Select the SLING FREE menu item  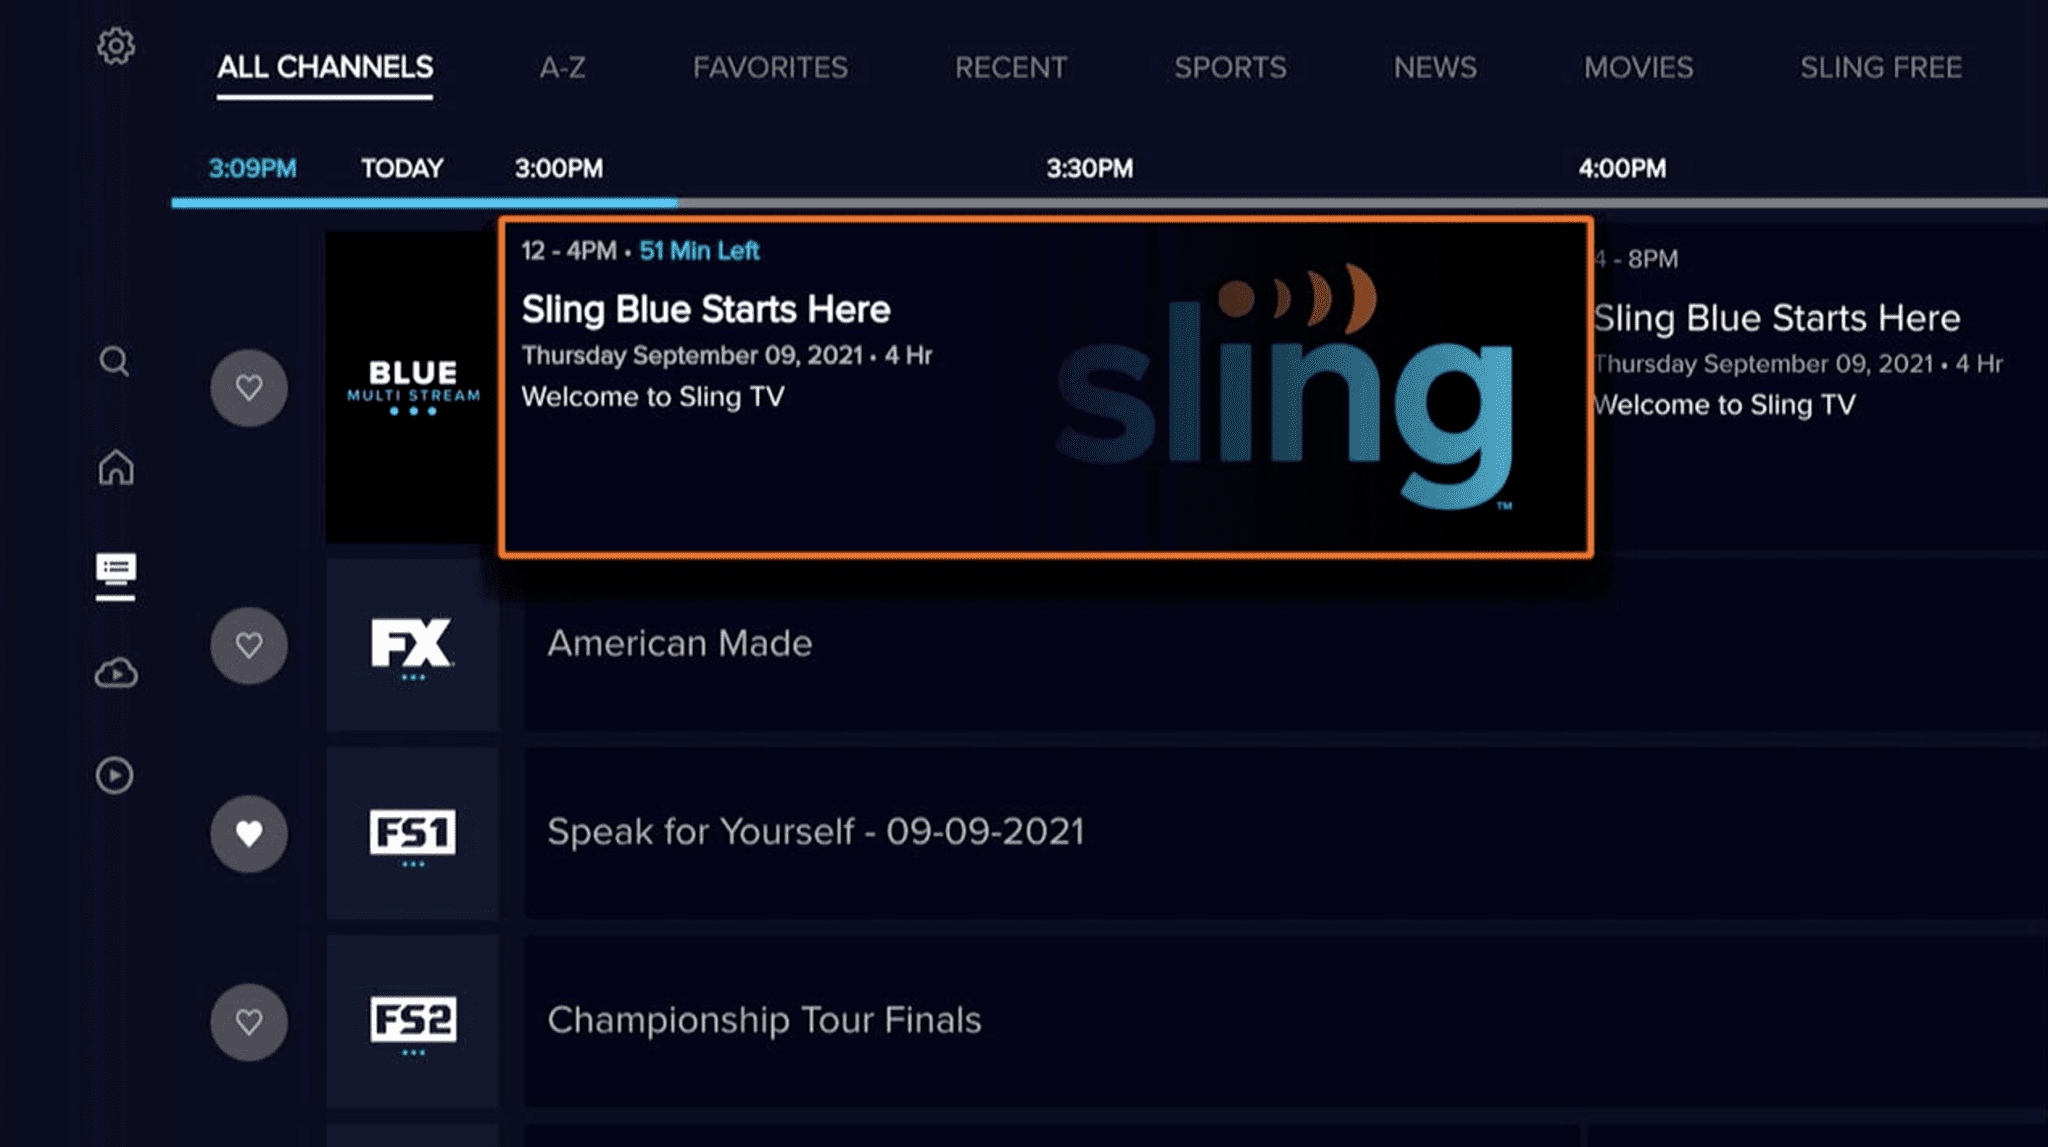[x=1881, y=67]
